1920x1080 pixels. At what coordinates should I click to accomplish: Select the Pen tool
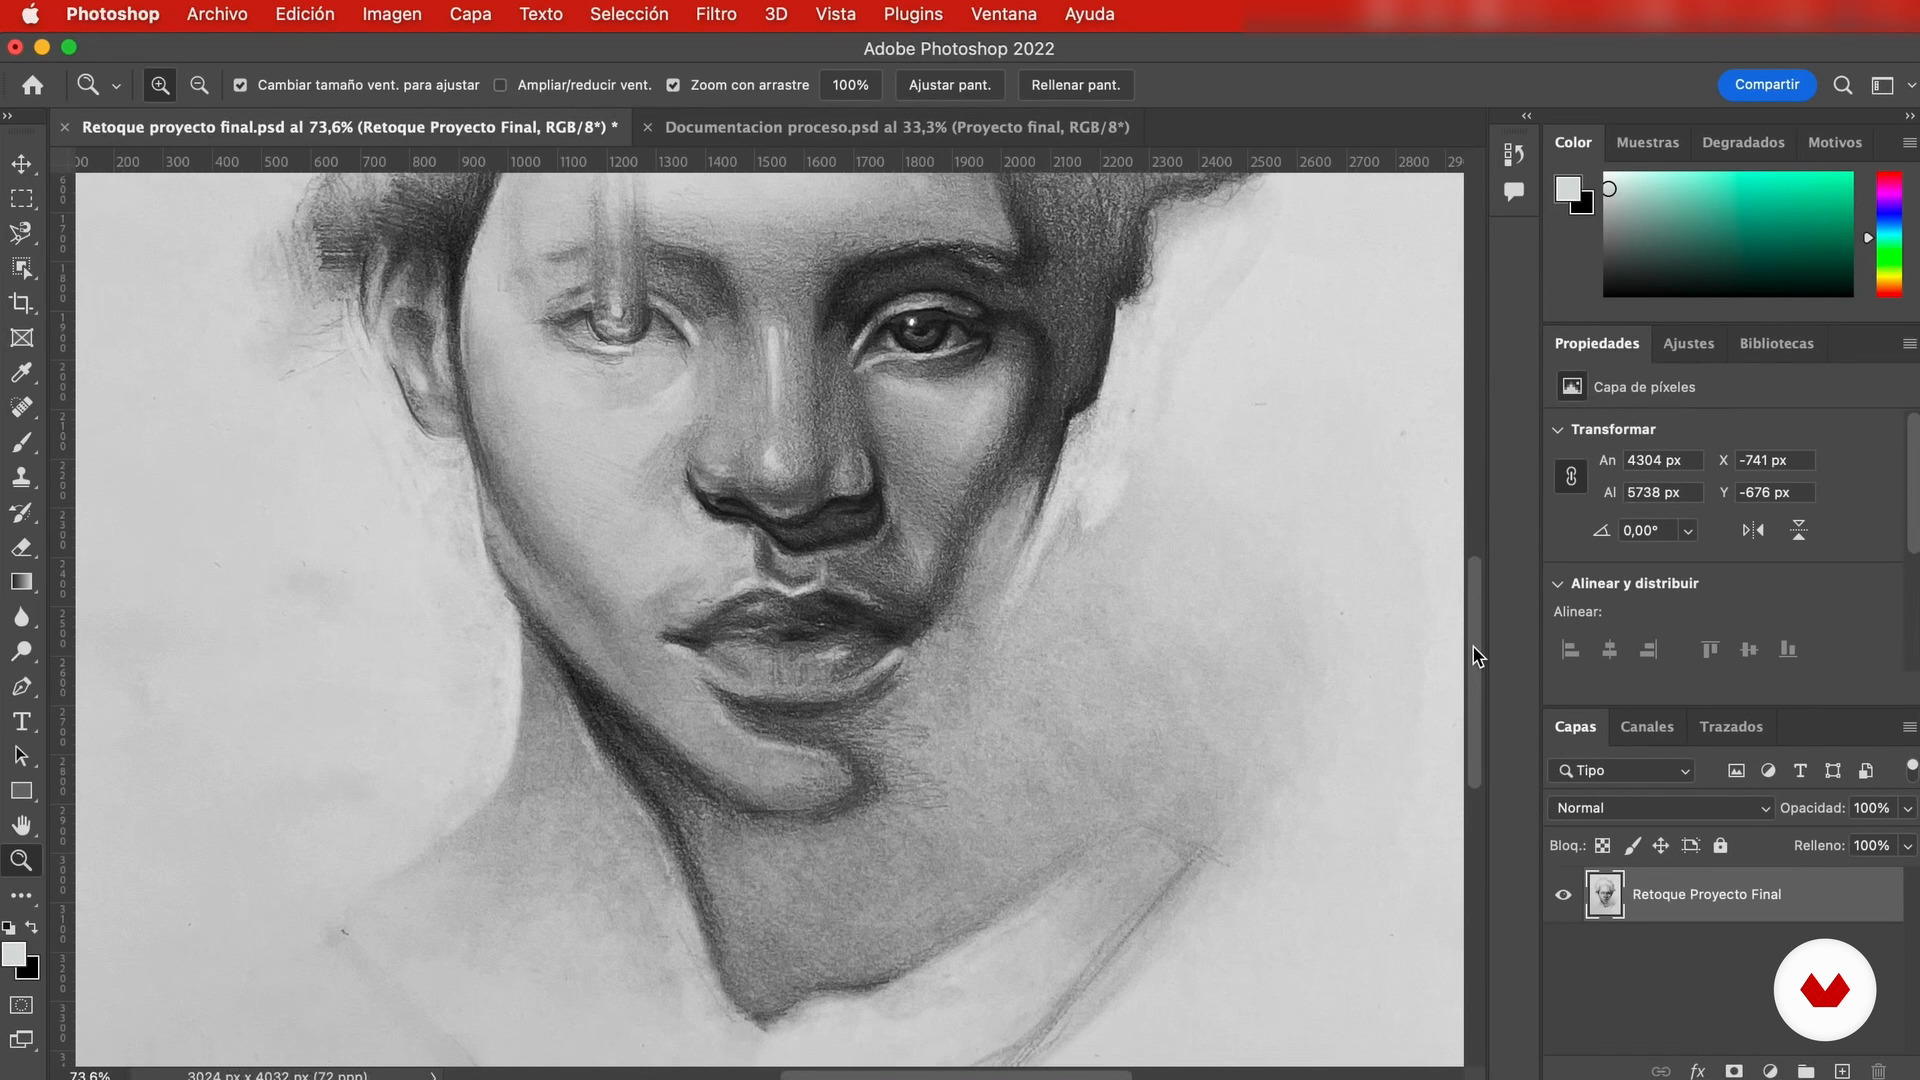[21, 687]
